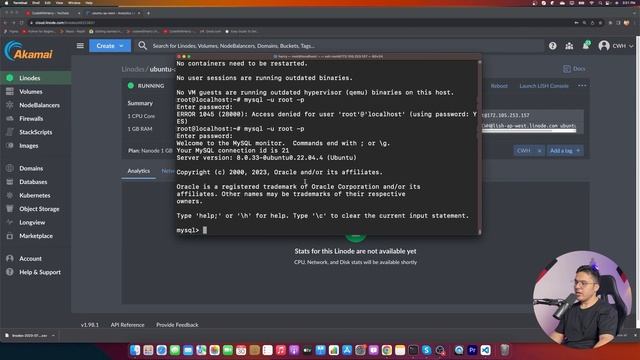The width and height of the screenshot is (640, 360).
Task: Open the community icon in header
Action: click(x=569, y=46)
